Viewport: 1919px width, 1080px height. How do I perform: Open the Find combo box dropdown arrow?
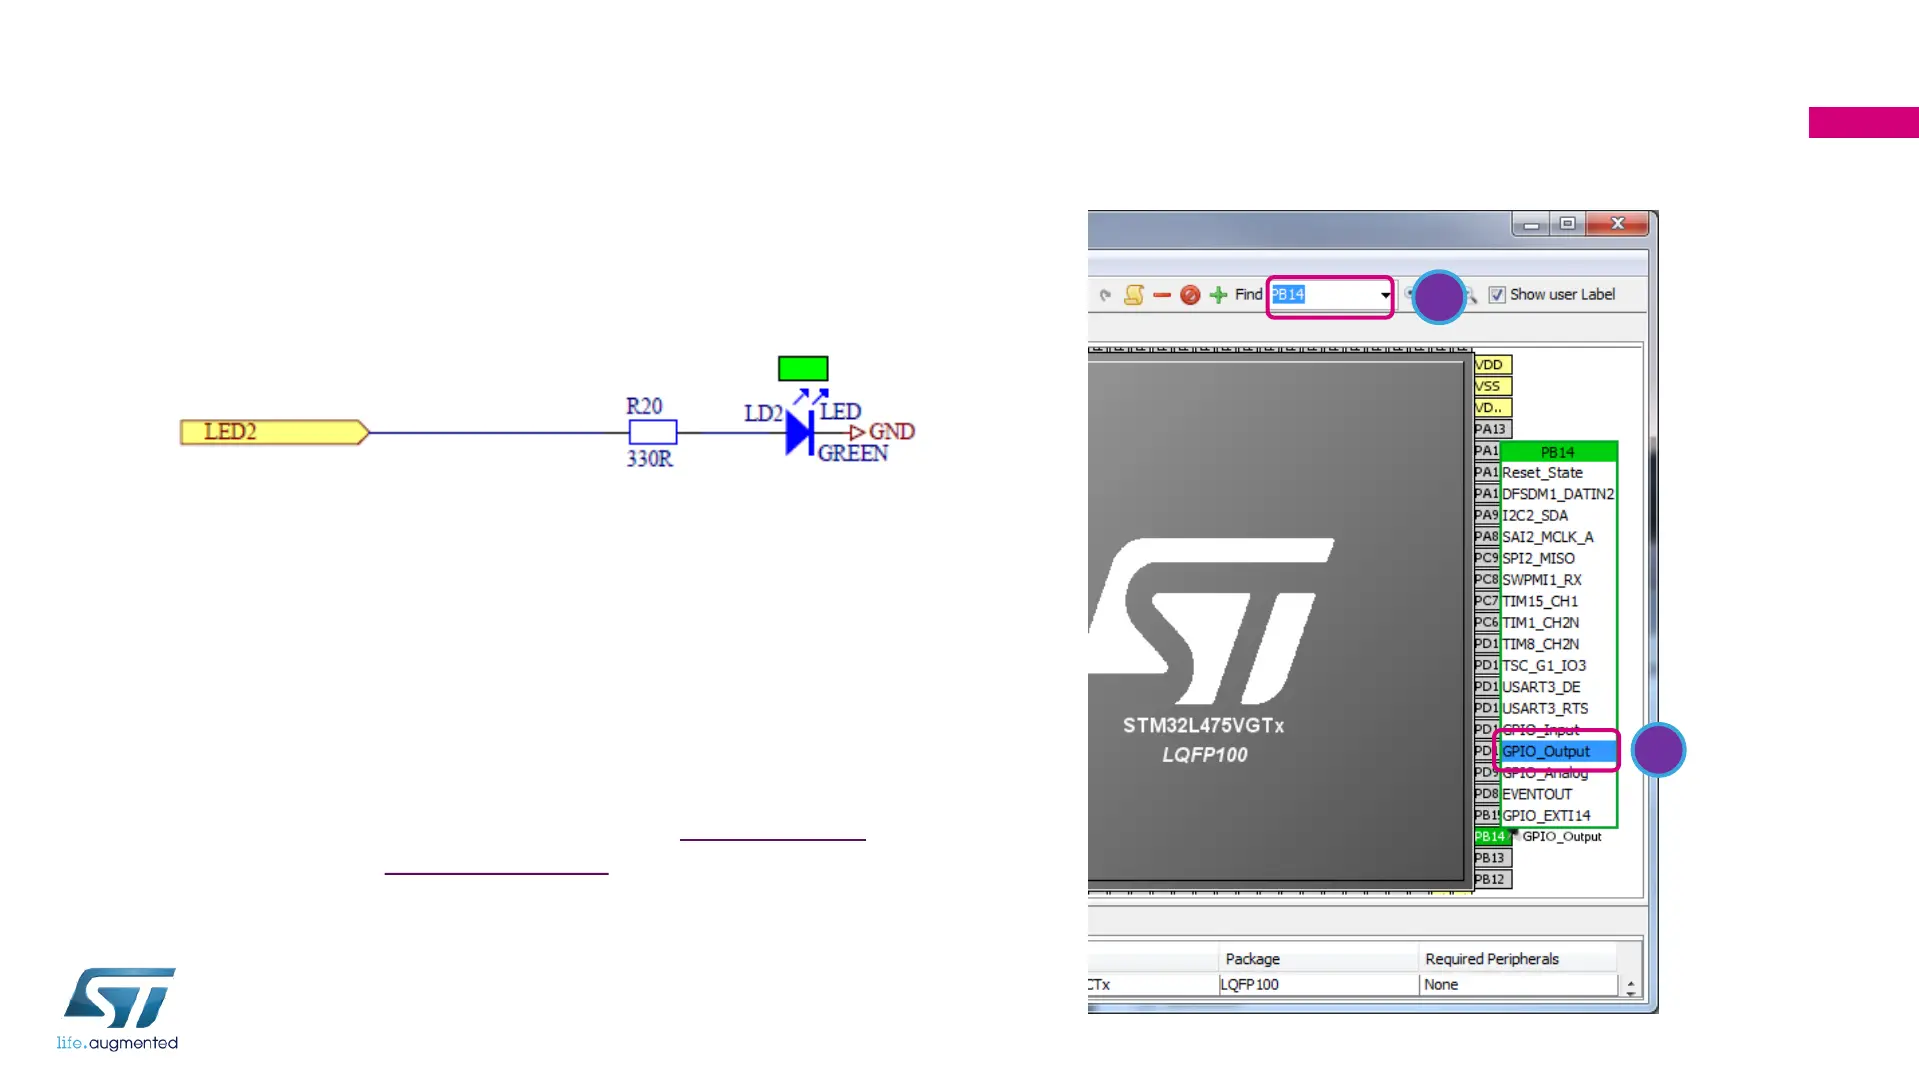(x=1385, y=295)
